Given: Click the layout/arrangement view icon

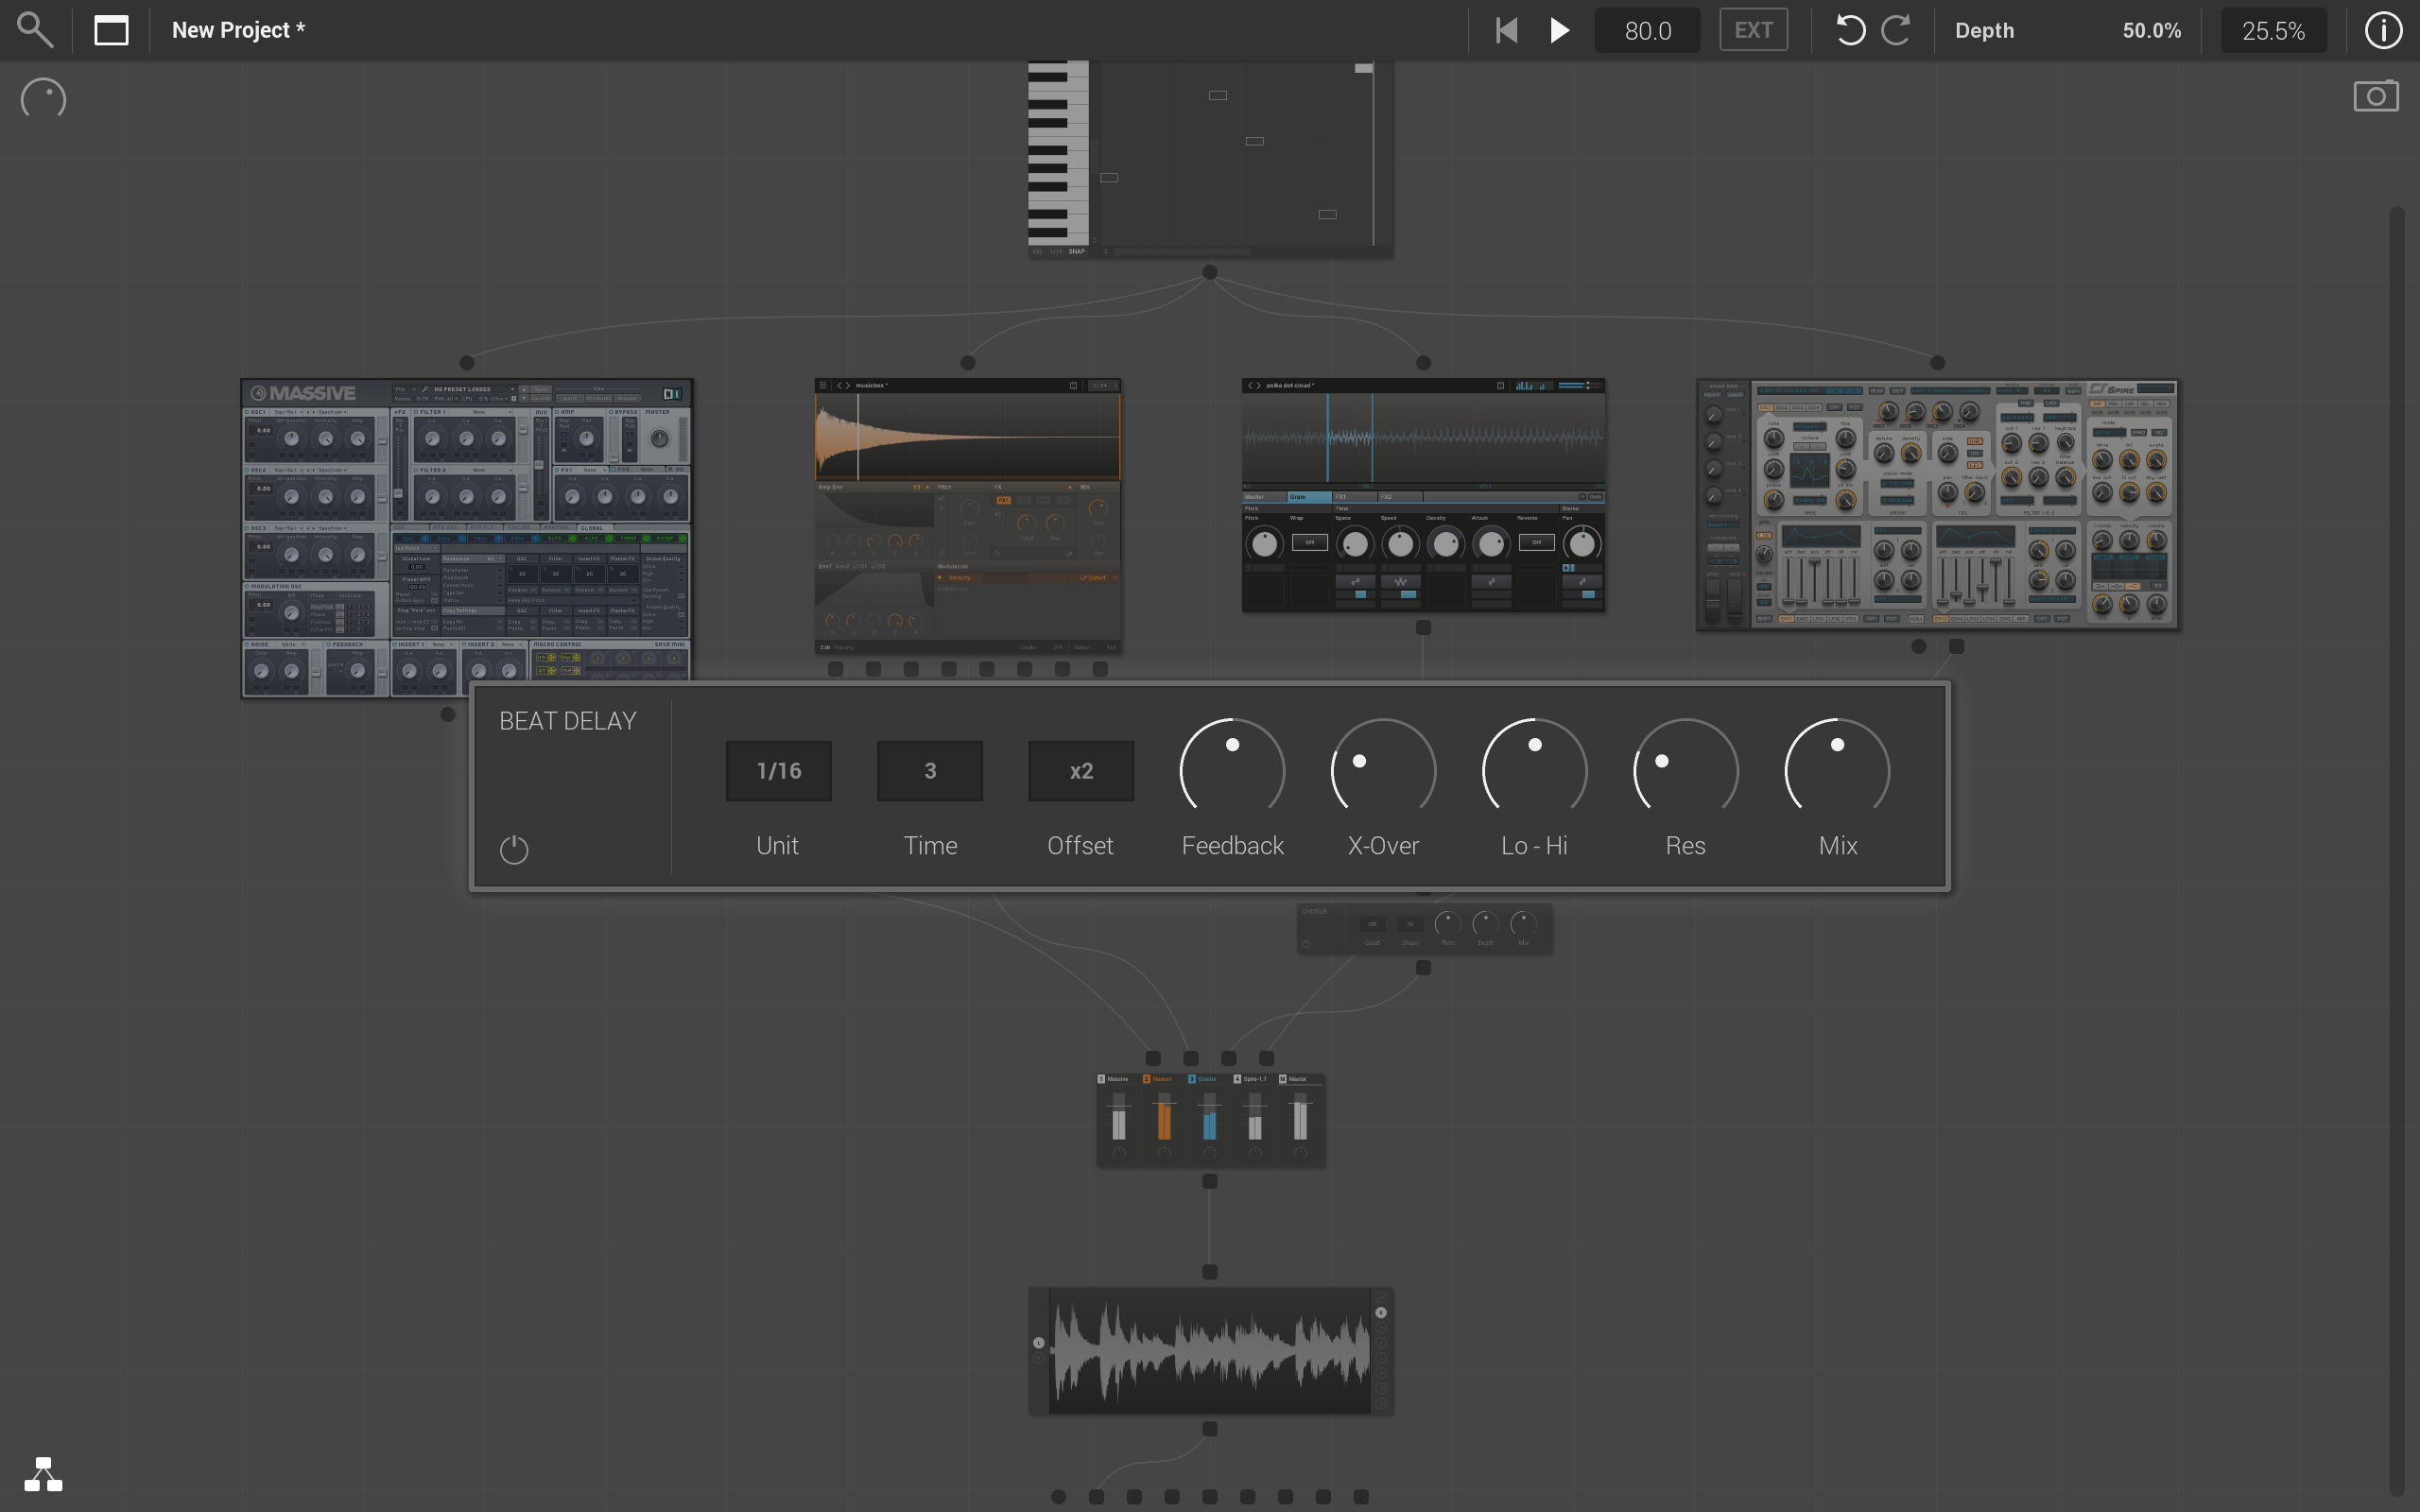Looking at the screenshot, I should coord(110,29).
